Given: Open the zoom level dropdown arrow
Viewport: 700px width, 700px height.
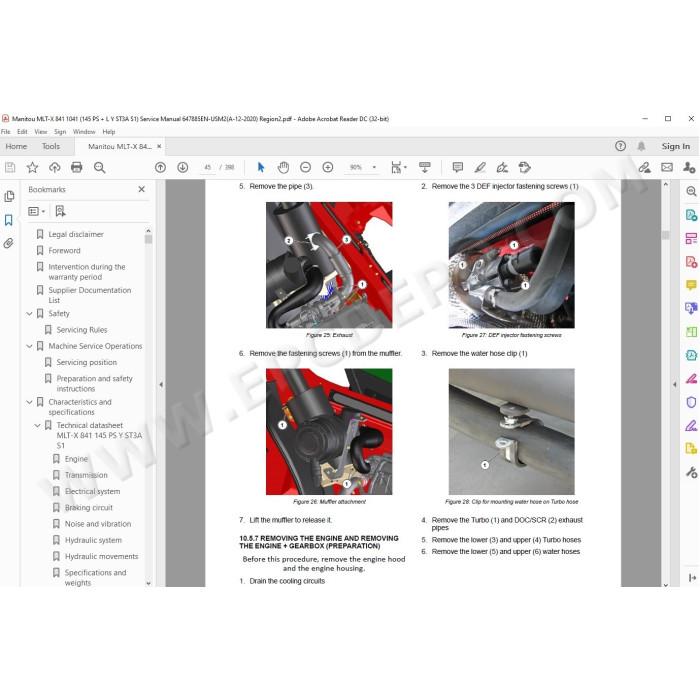Looking at the screenshot, I should [374, 167].
